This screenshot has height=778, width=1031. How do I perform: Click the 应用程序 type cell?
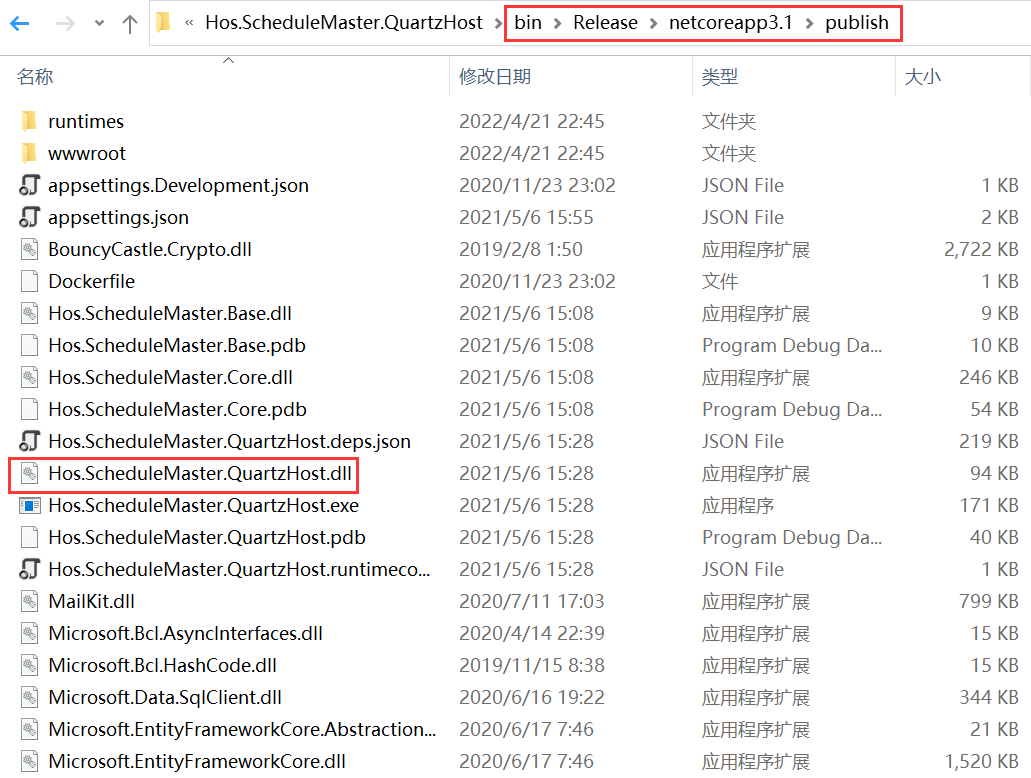[738, 506]
